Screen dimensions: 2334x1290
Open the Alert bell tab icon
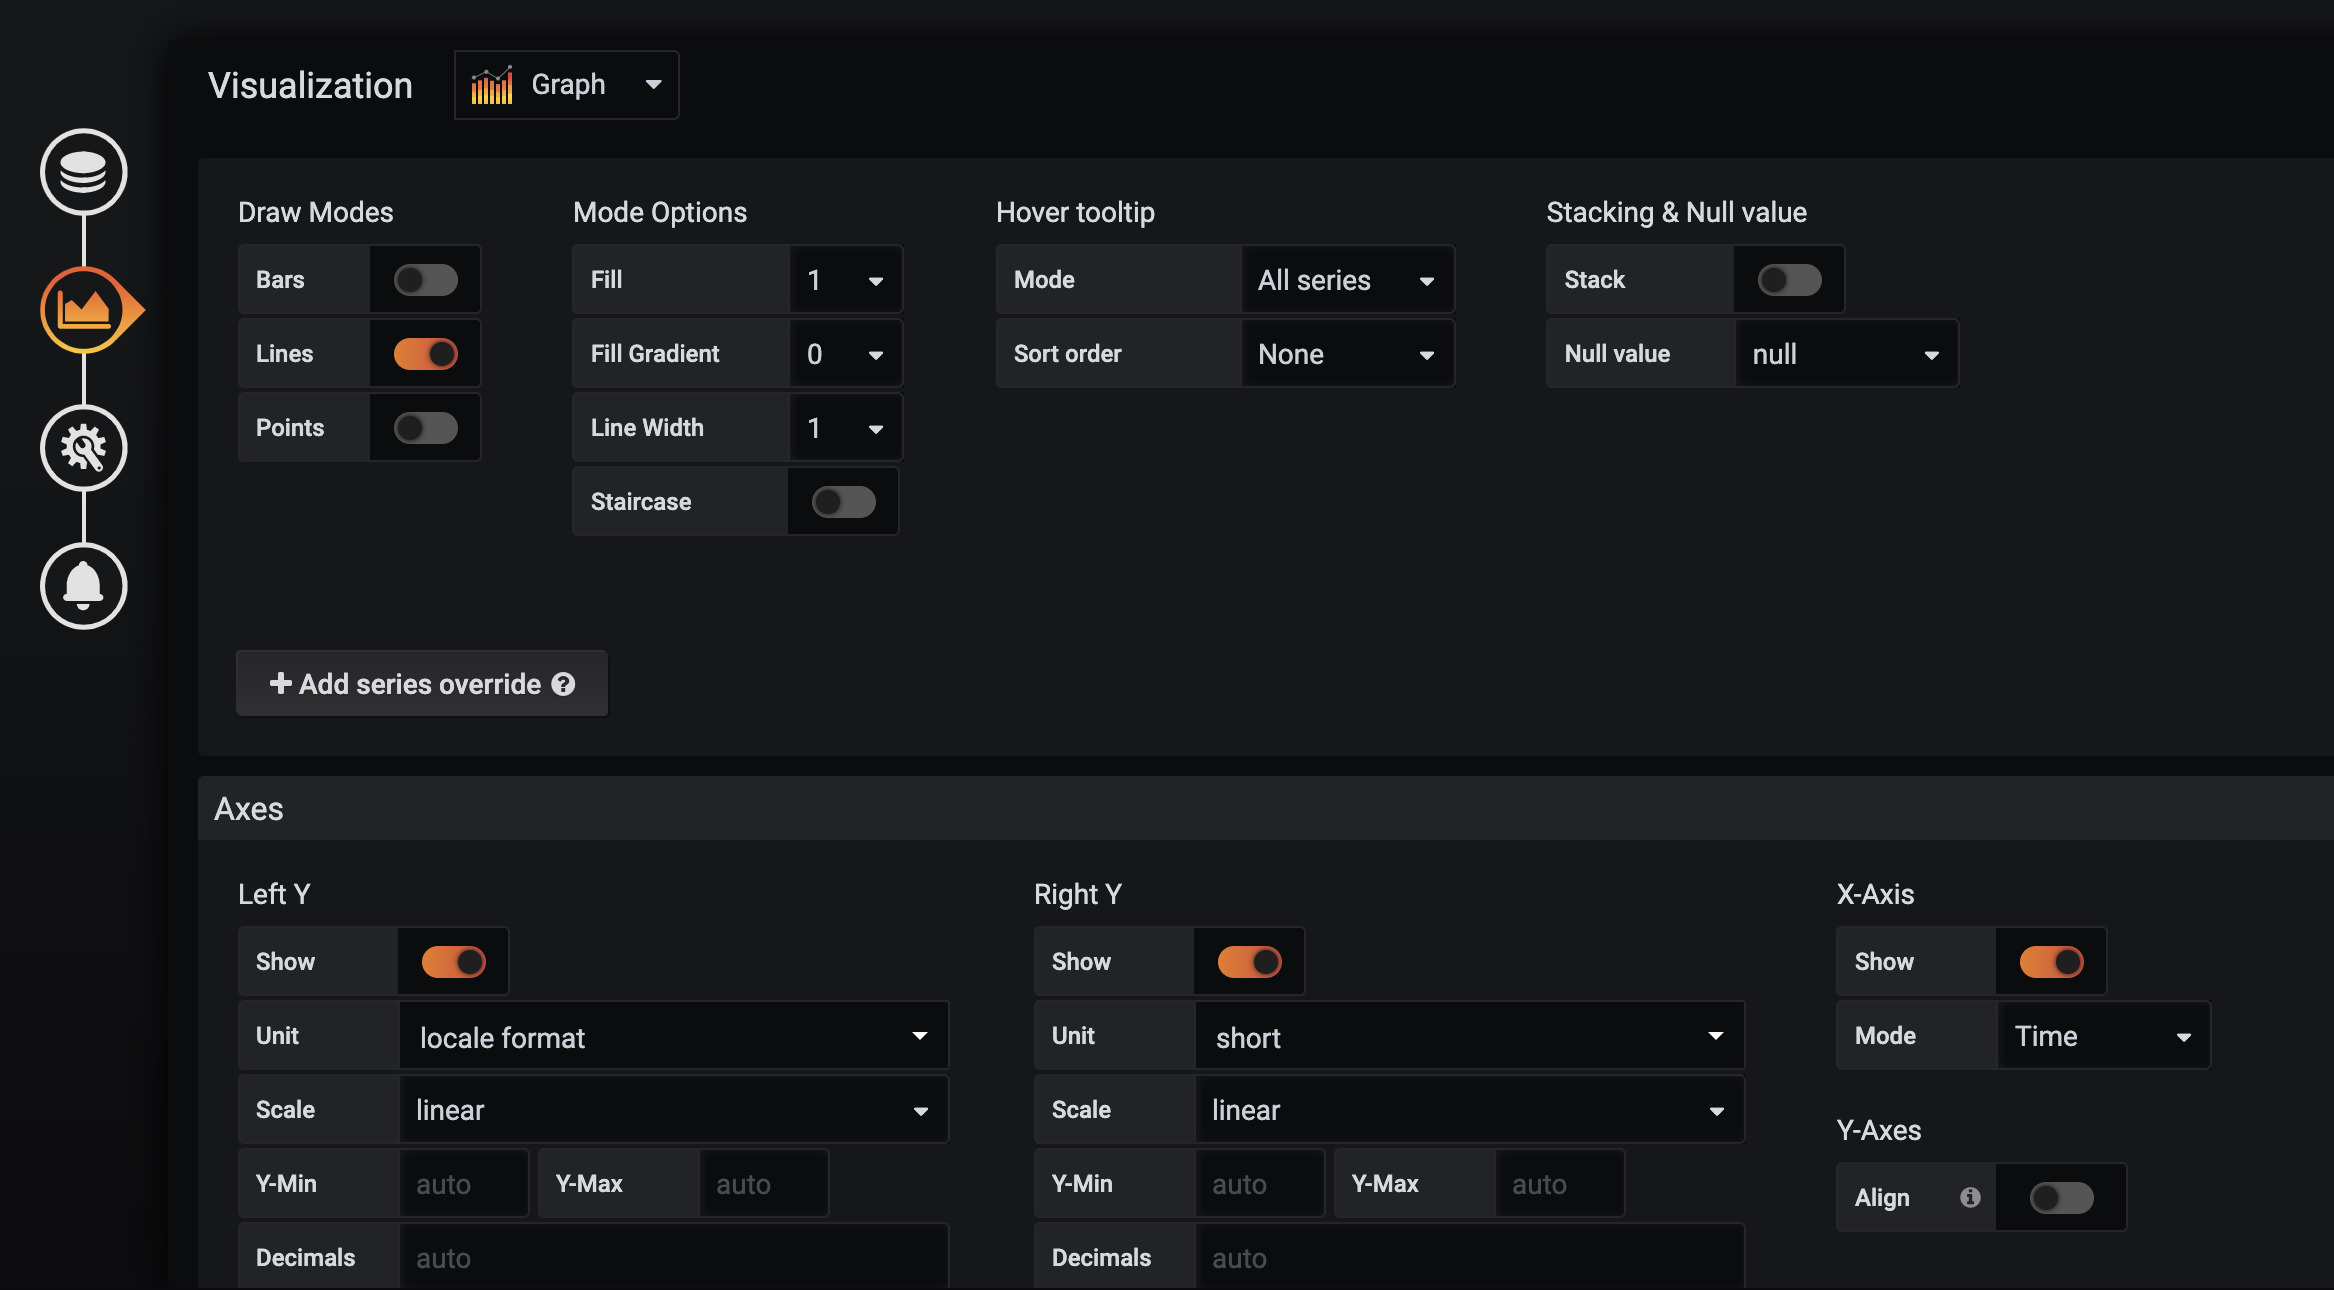point(83,586)
